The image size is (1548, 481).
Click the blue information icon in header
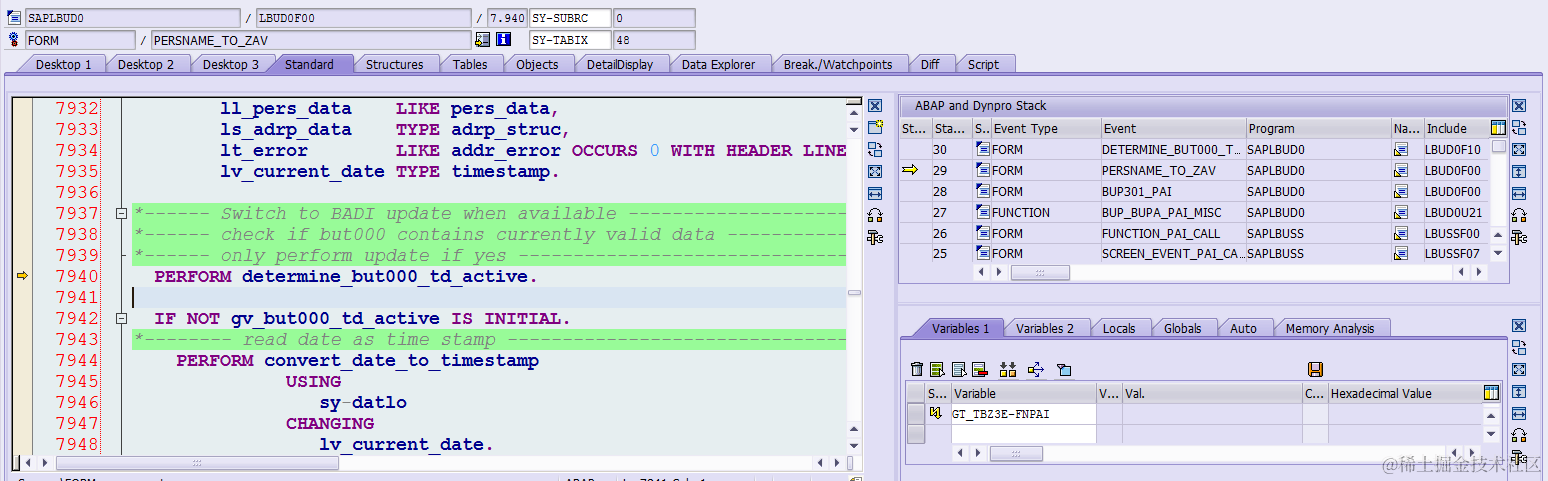click(504, 40)
